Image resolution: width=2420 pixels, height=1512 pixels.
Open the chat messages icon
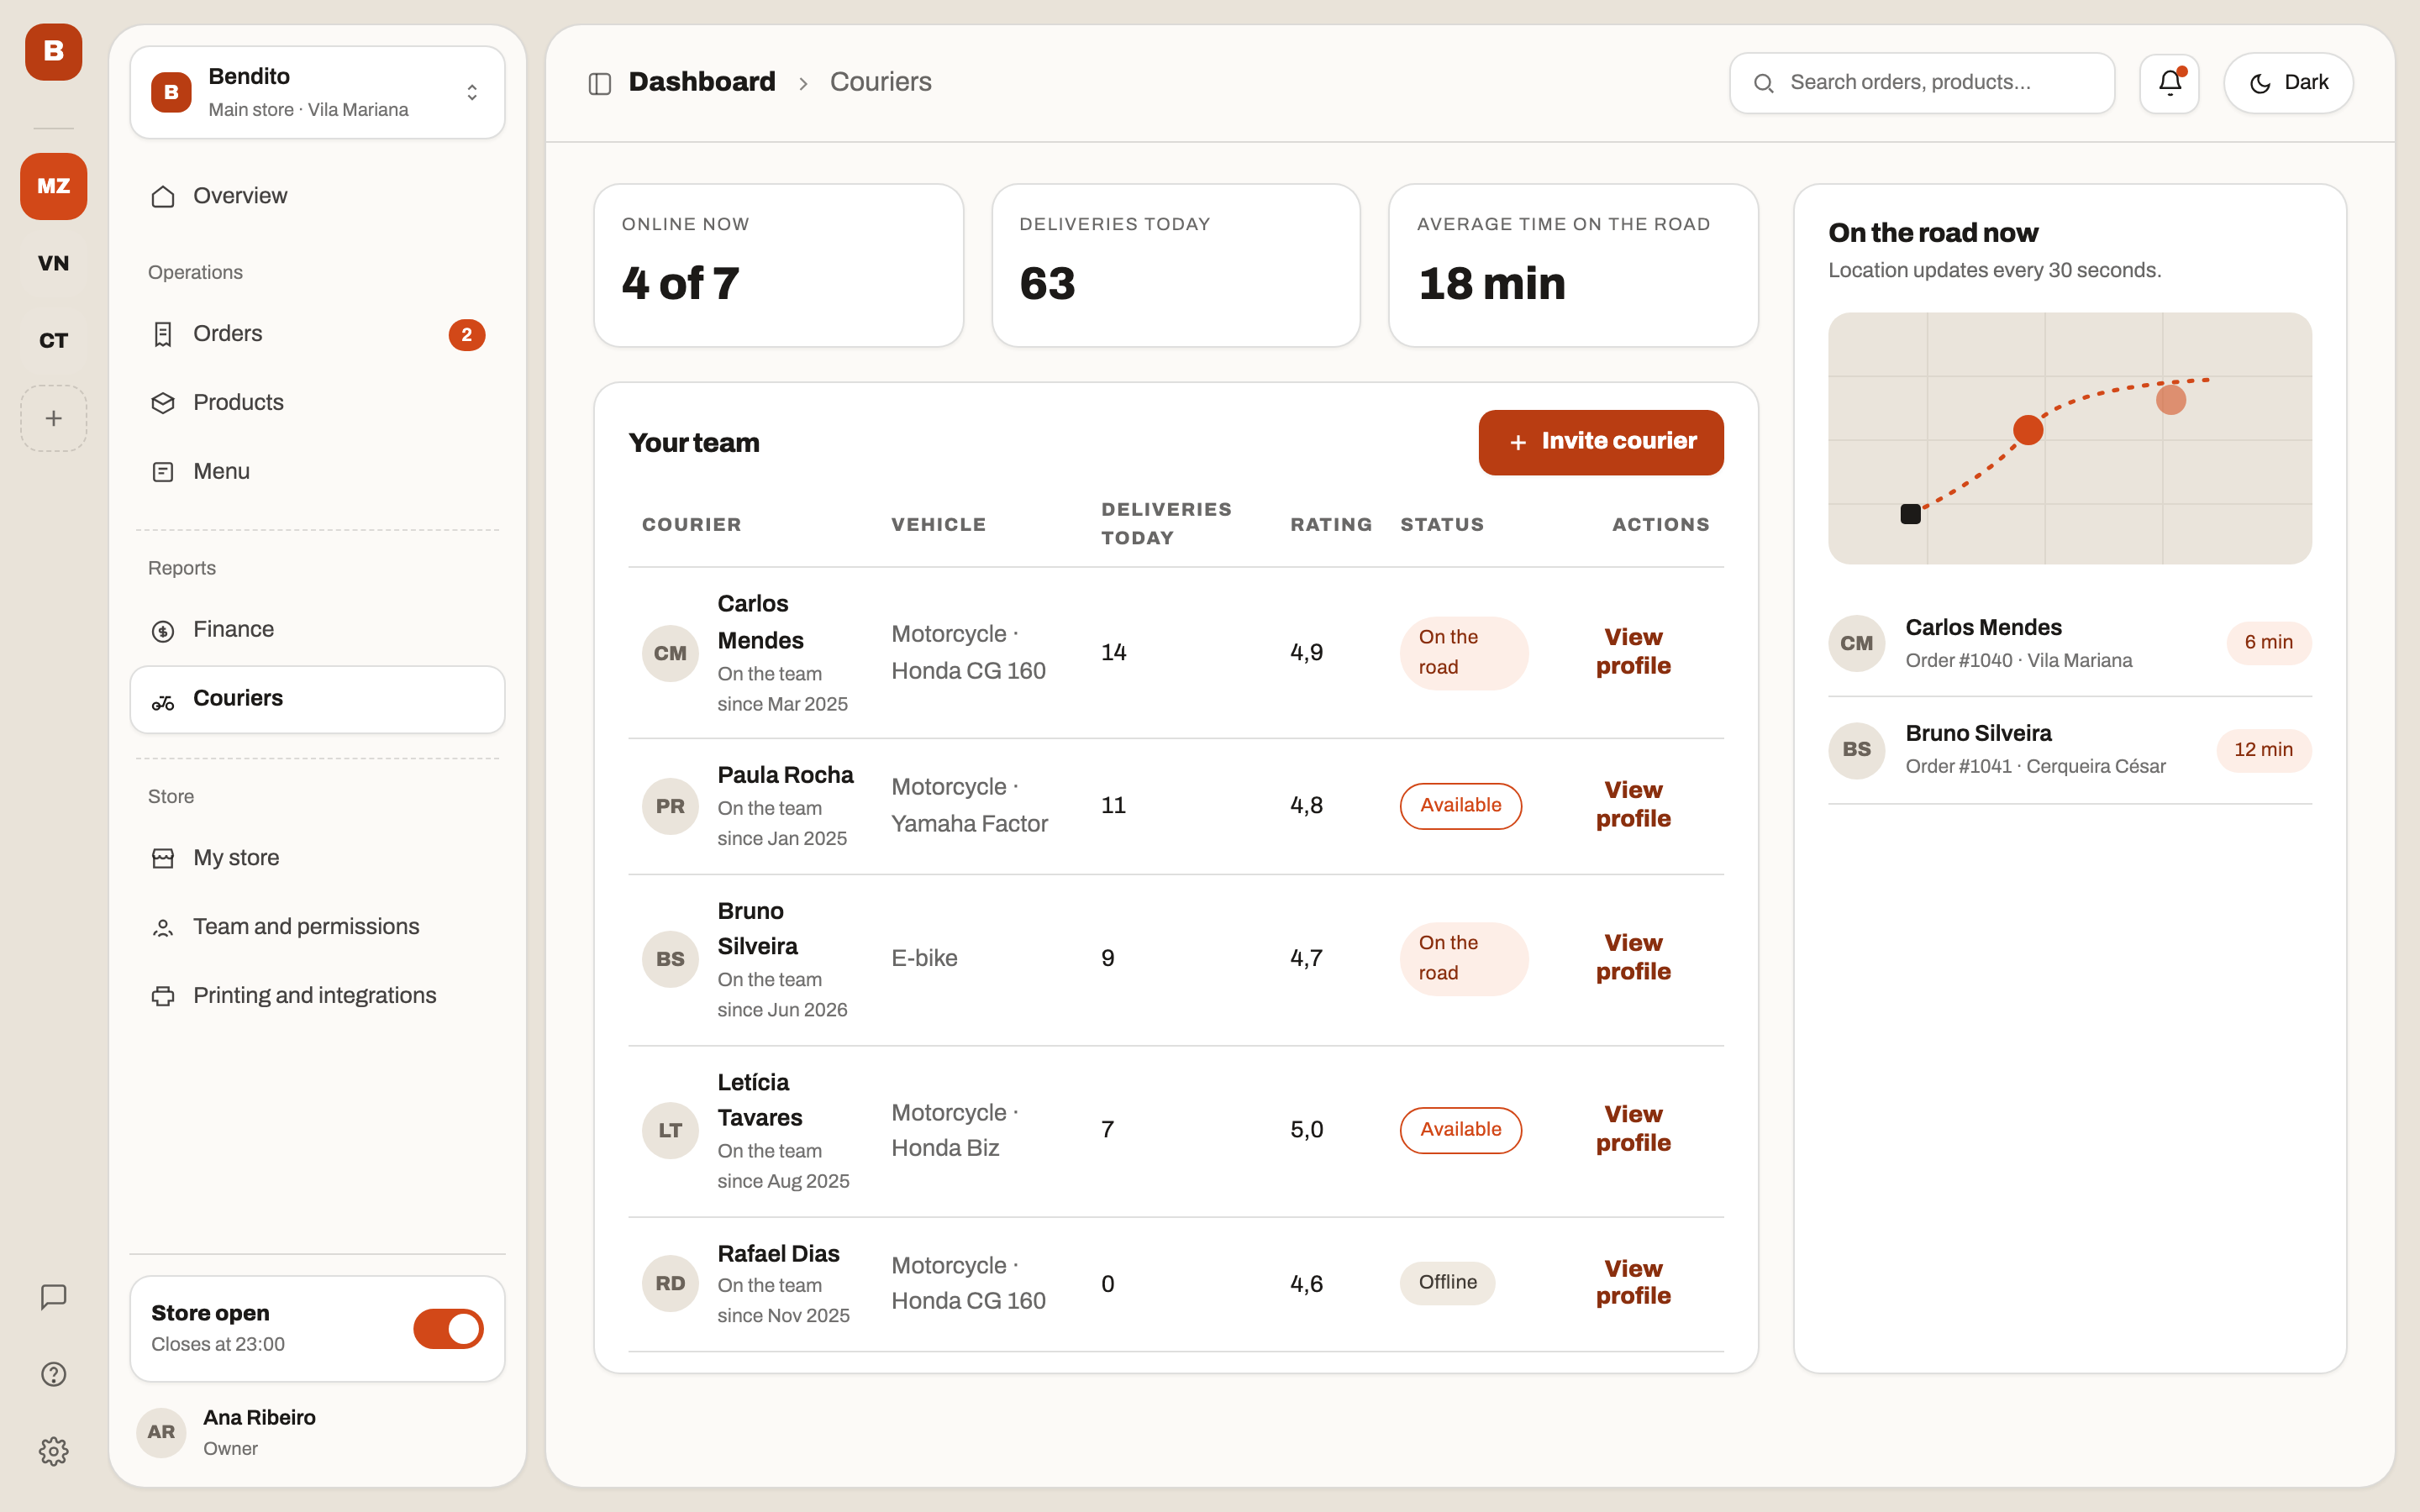click(53, 1297)
